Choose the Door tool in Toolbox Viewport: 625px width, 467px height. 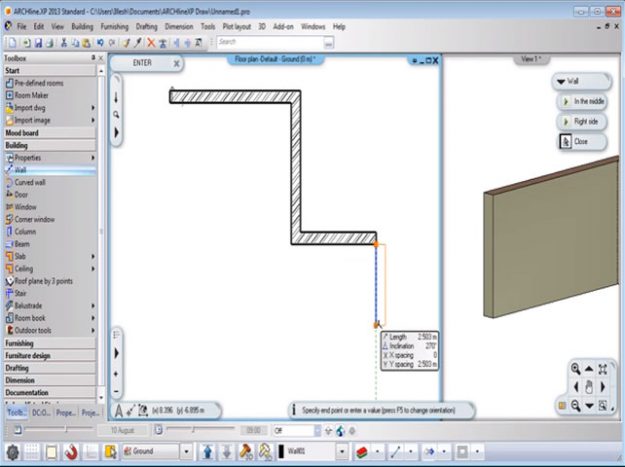25,194
